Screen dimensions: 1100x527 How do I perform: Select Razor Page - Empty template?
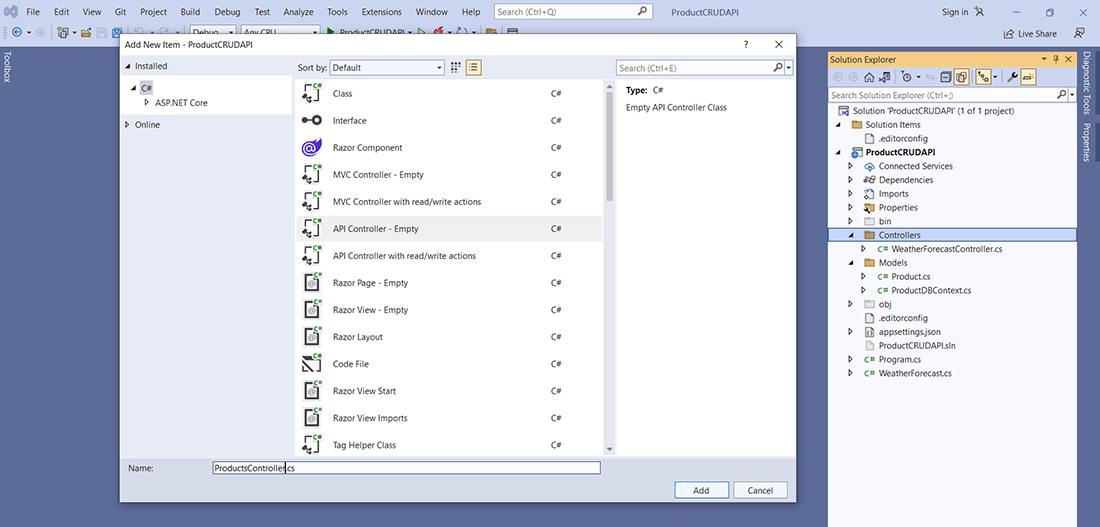[x=449, y=283]
